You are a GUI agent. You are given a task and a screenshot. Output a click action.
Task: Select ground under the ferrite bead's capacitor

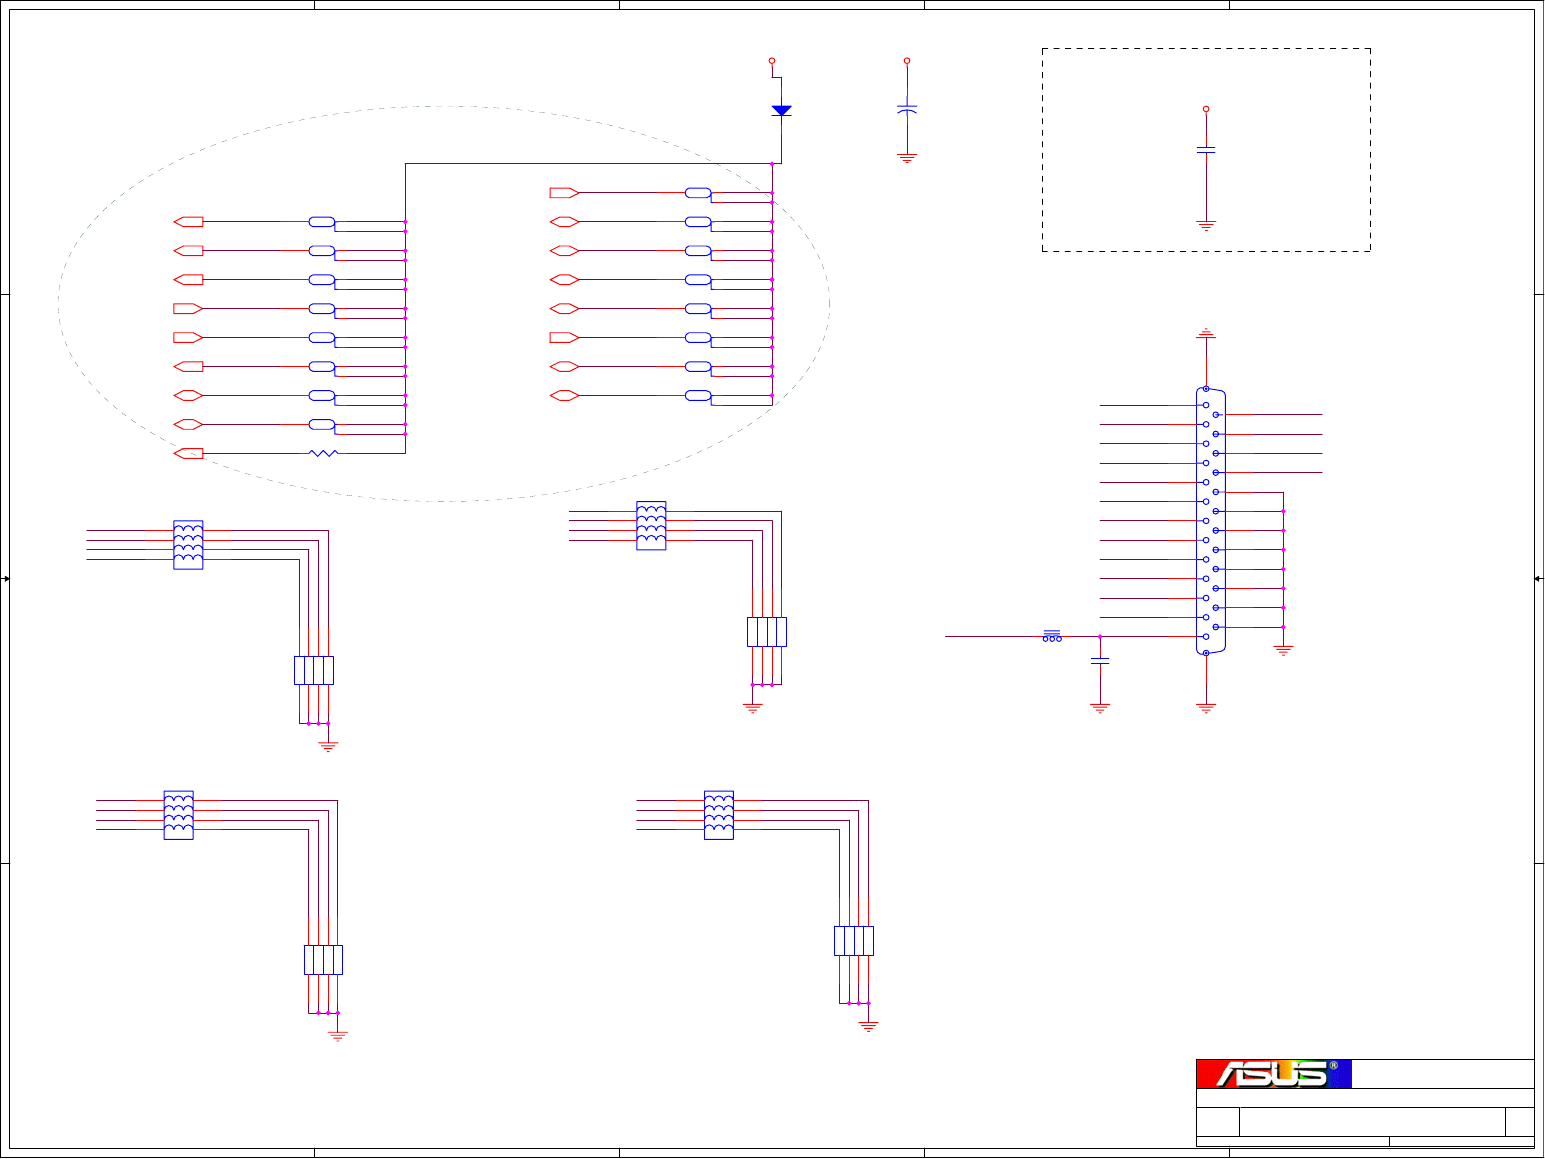(1100, 708)
